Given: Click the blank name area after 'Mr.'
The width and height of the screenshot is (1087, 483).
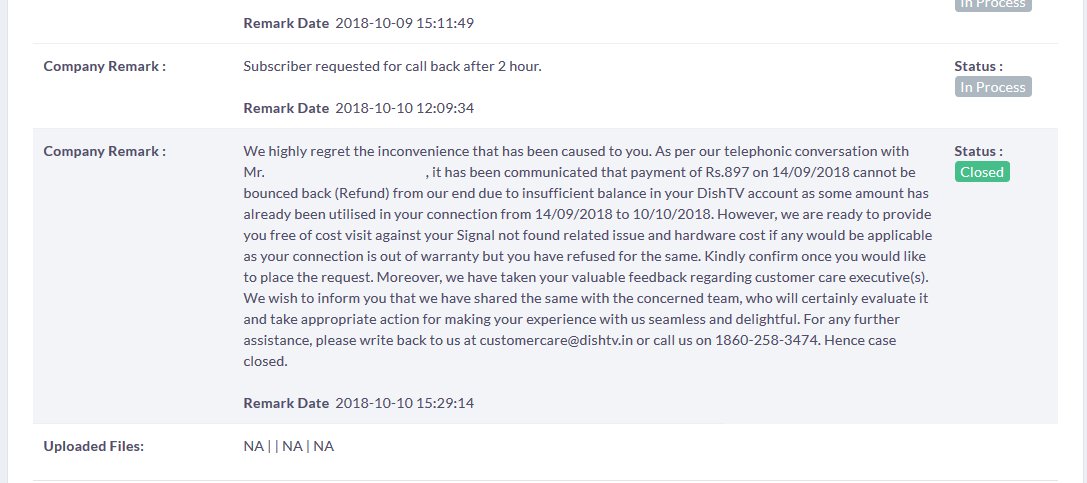Looking at the screenshot, I should [345, 172].
